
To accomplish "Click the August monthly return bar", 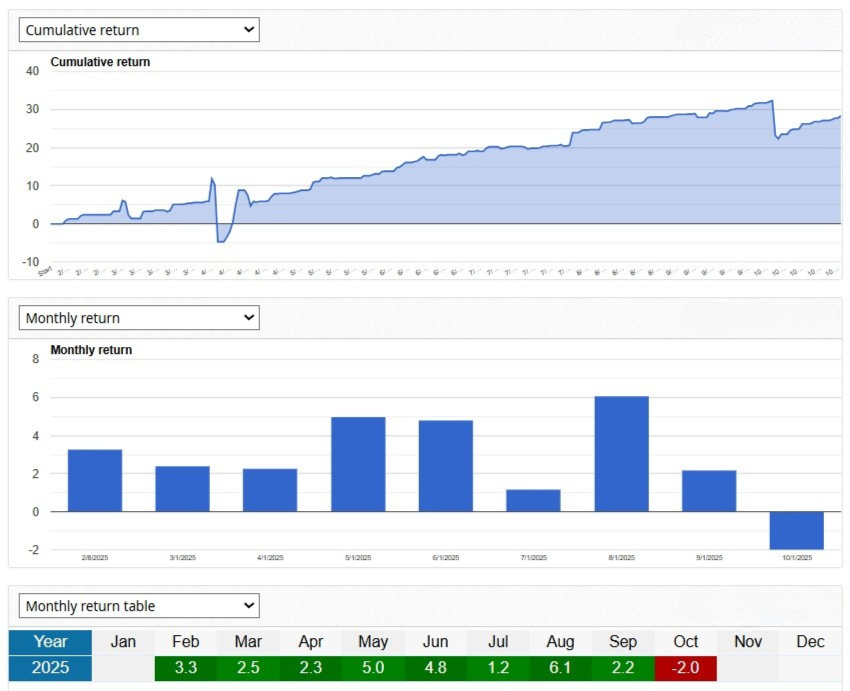I will click(621, 454).
